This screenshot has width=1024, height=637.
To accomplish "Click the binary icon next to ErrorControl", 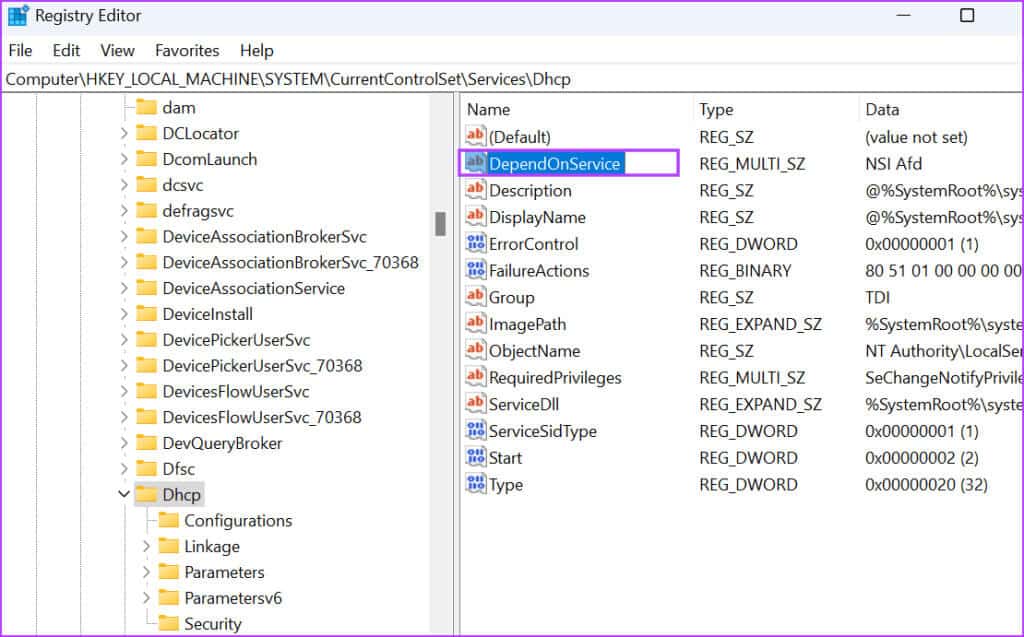I will click(x=475, y=243).
